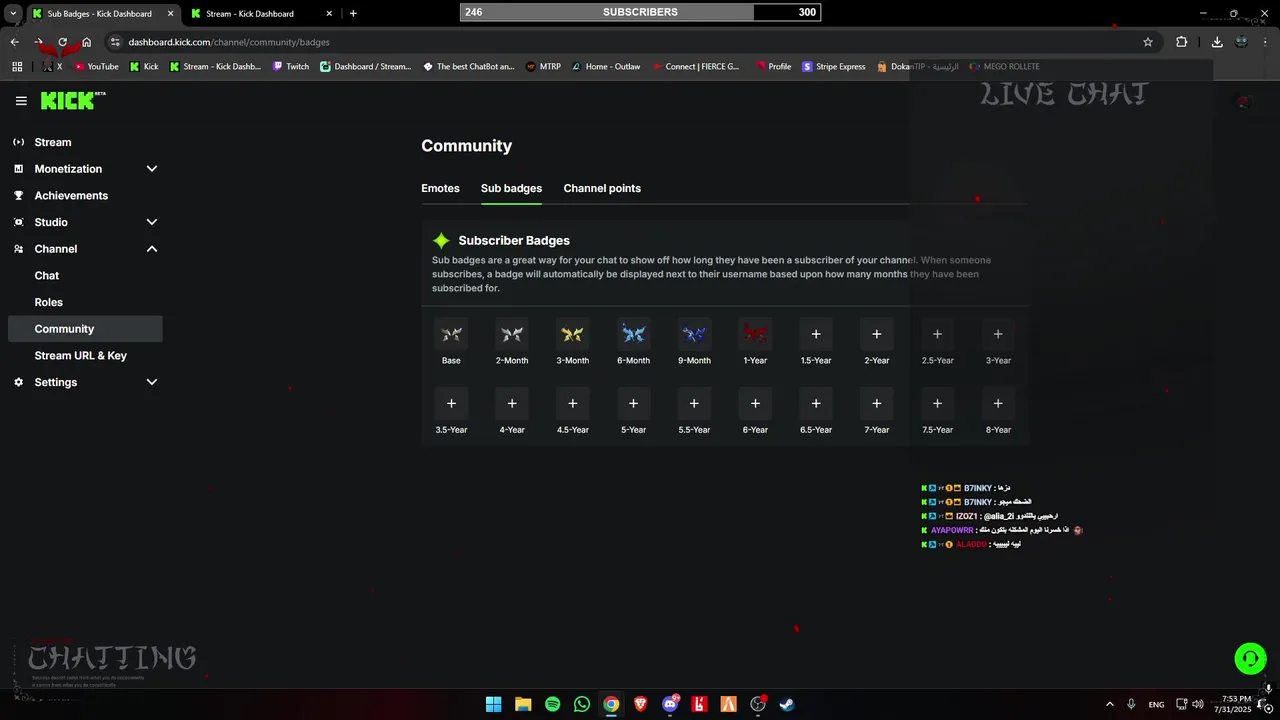Viewport: 1280px width, 720px height.
Task: Add a badge for 4-Year
Action: point(512,403)
